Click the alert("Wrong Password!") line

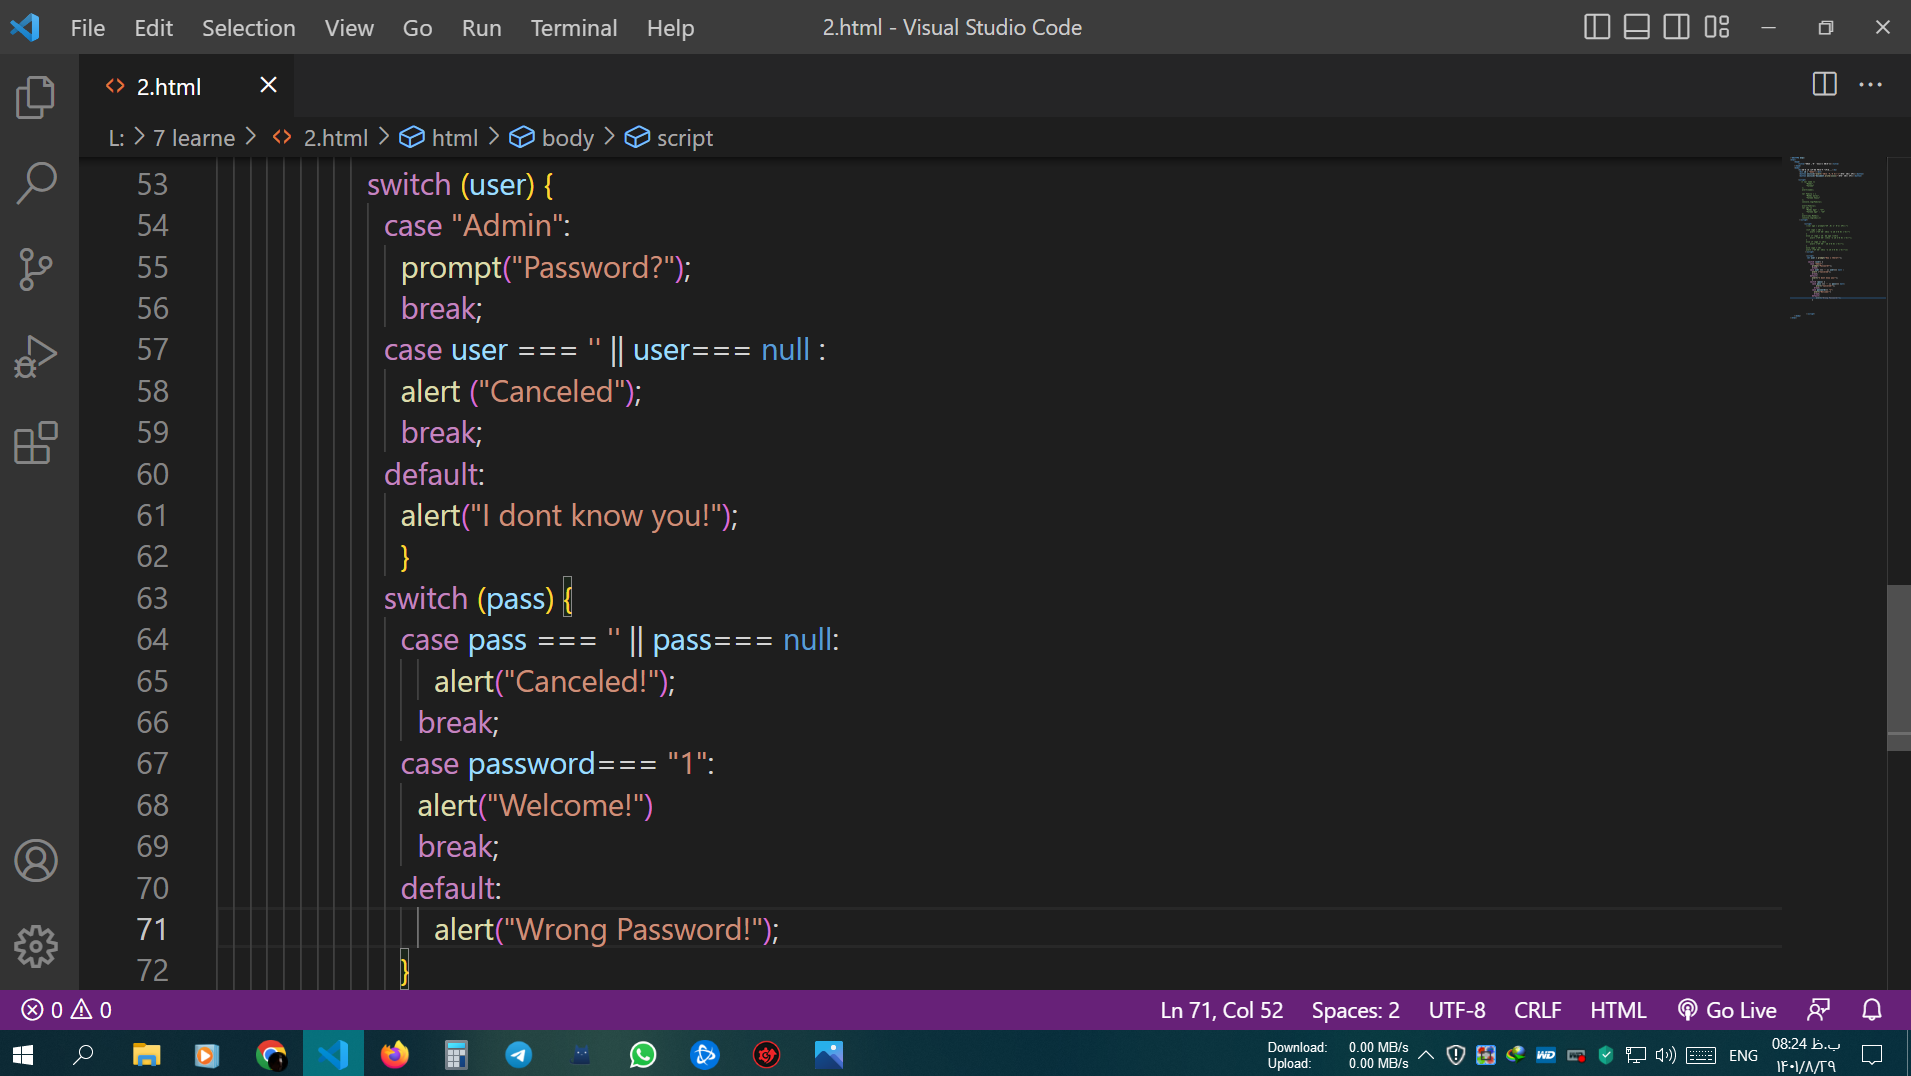tap(606, 929)
